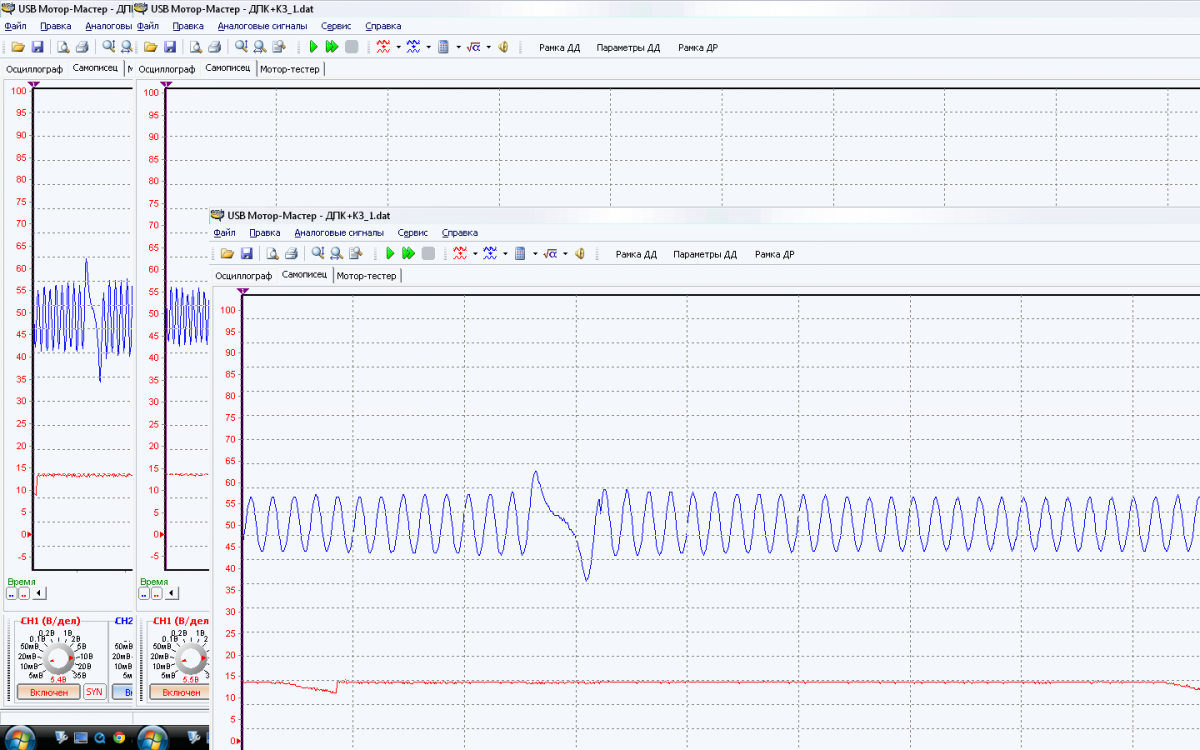Viewport: 1200px width, 750px height.
Task: Launch Google Chrome from the taskbar
Action: (119, 738)
